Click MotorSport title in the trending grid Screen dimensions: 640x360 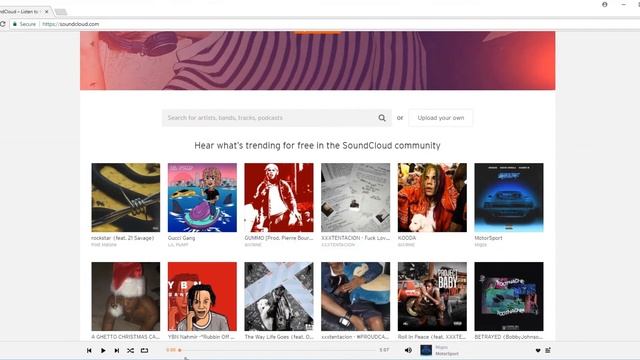[488, 238]
